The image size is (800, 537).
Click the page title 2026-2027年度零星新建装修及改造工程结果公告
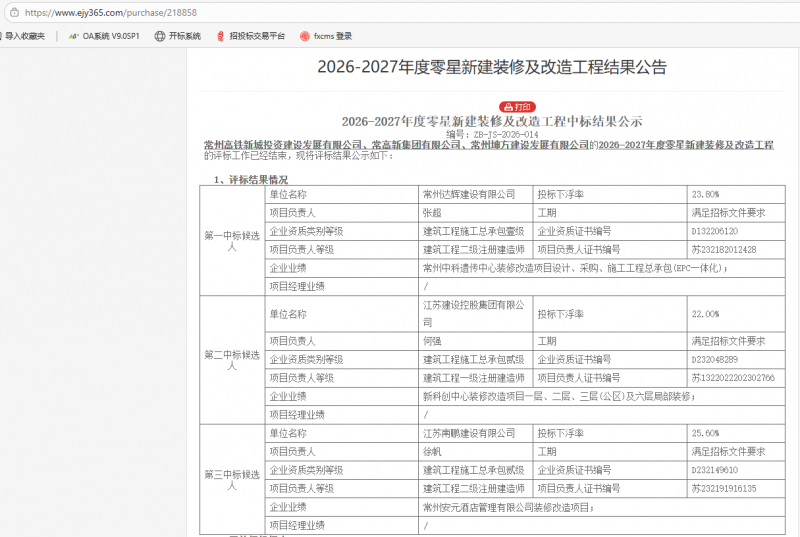[x=492, y=67]
